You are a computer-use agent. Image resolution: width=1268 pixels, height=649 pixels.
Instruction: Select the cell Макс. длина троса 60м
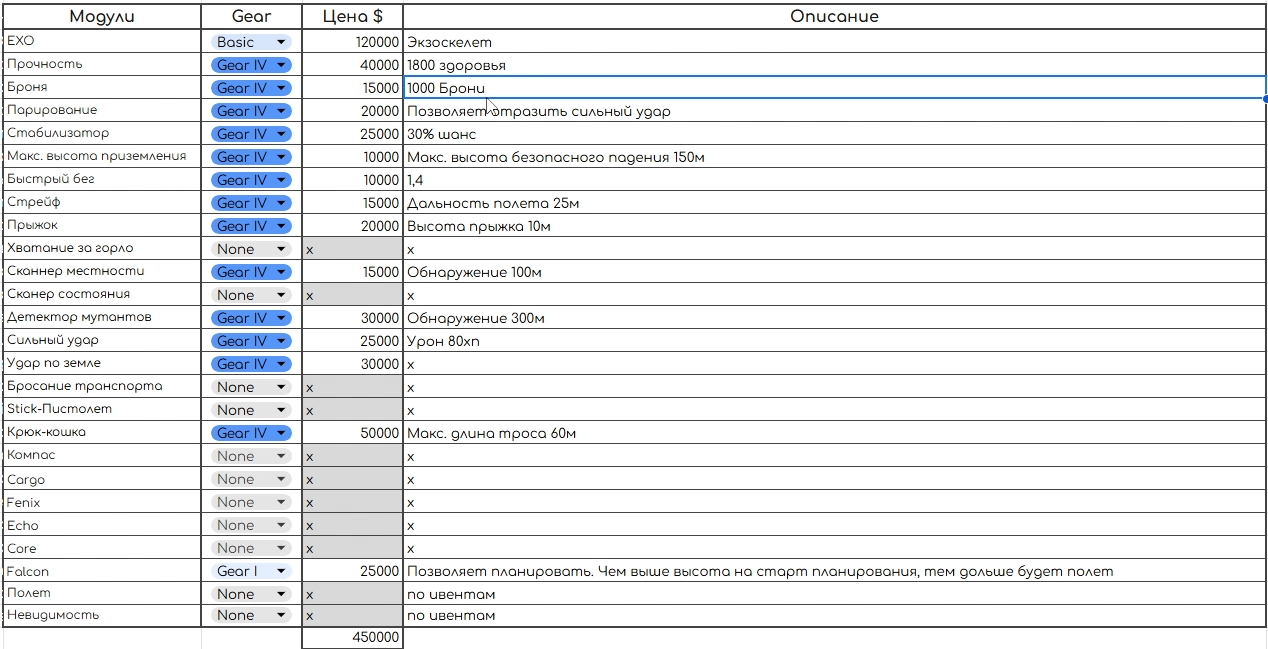pyautogui.click(x=834, y=433)
